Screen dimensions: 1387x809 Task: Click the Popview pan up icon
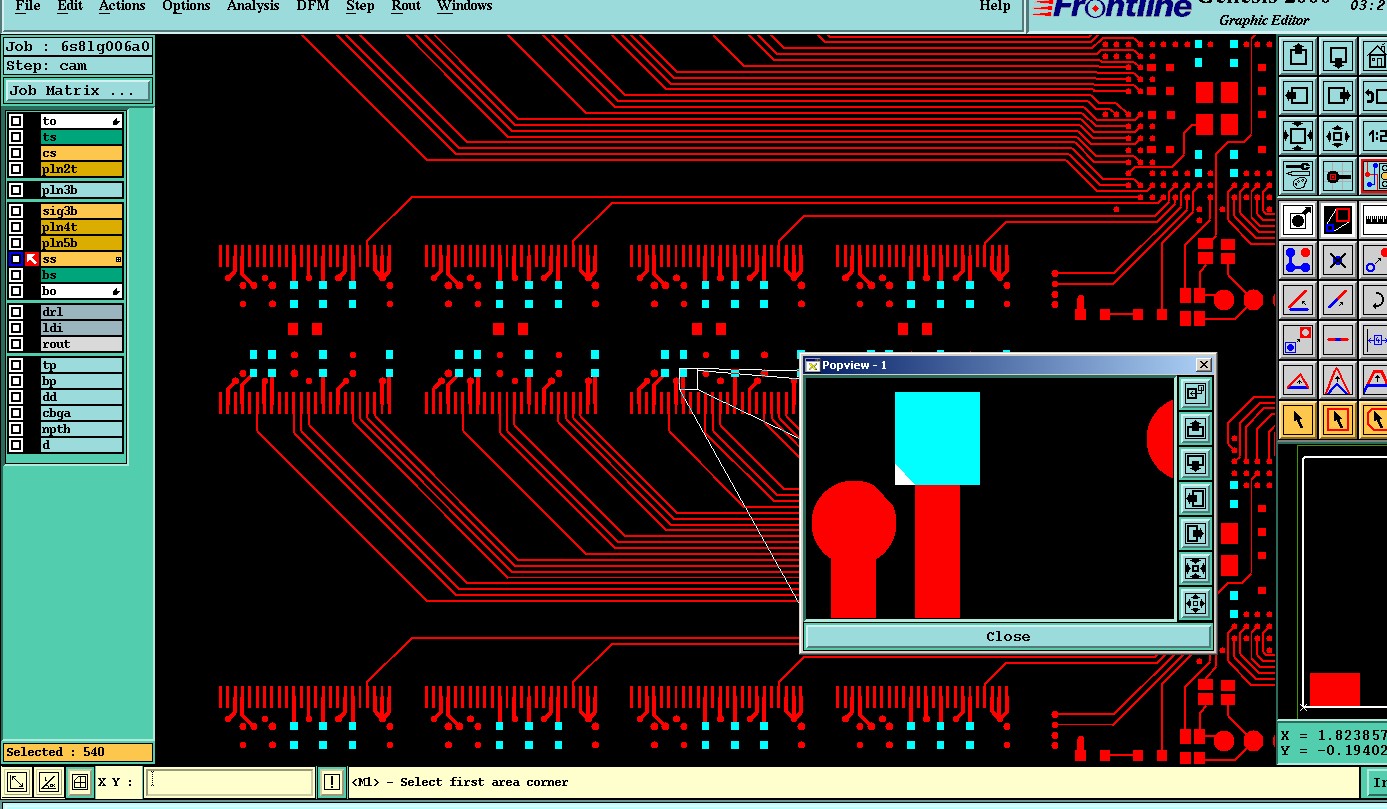point(1195,429)
